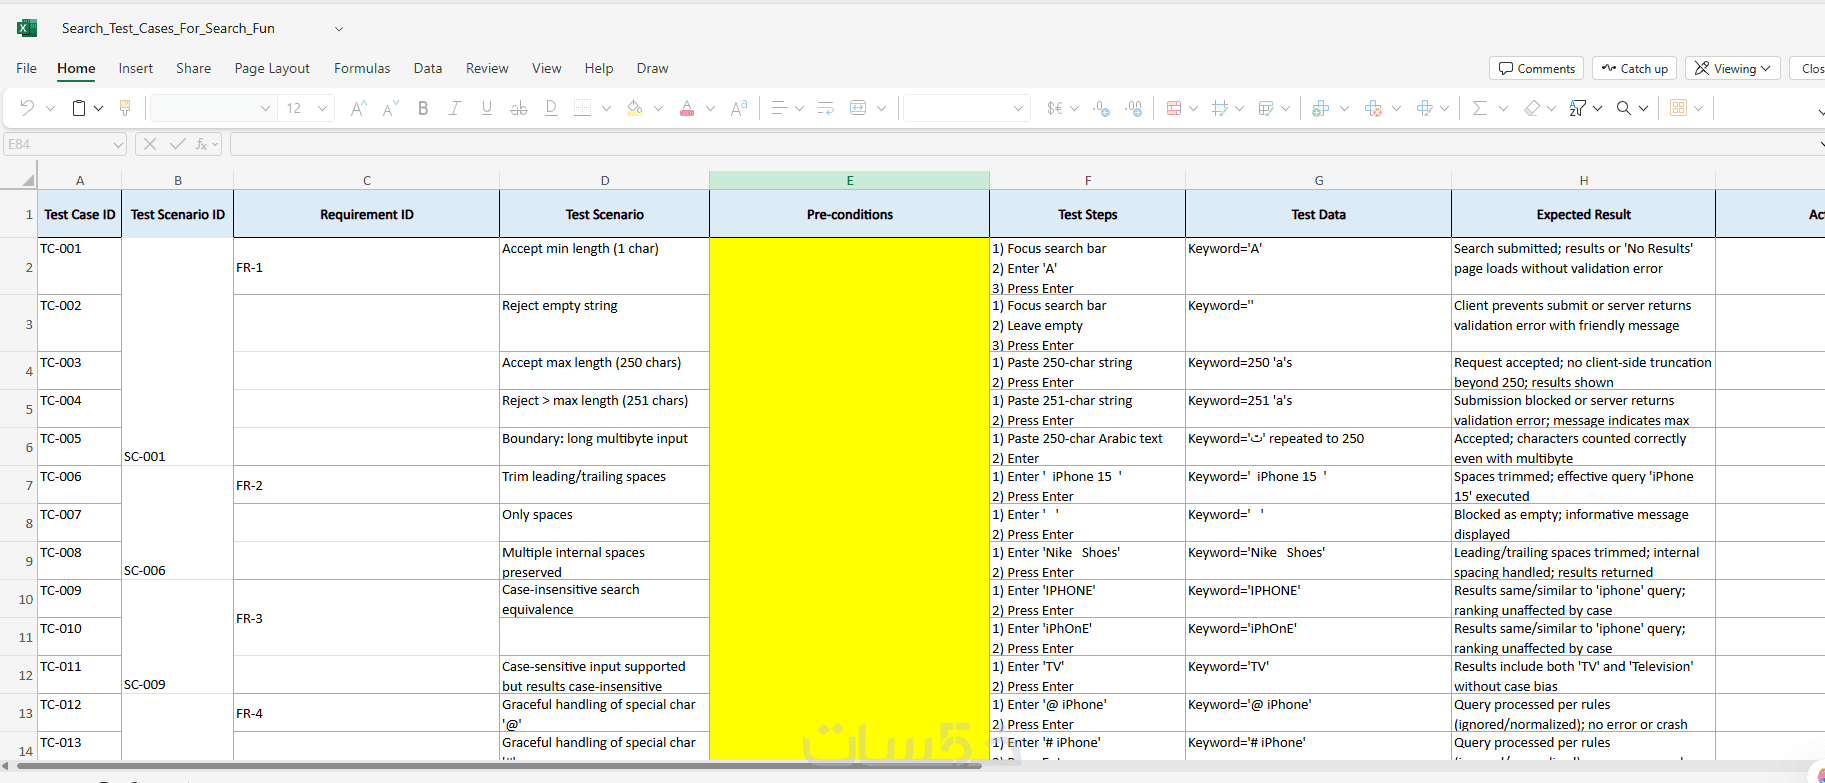Click the Format Painter brush icon
Screen dimensions: 1825x783
(x=125, y=108)
